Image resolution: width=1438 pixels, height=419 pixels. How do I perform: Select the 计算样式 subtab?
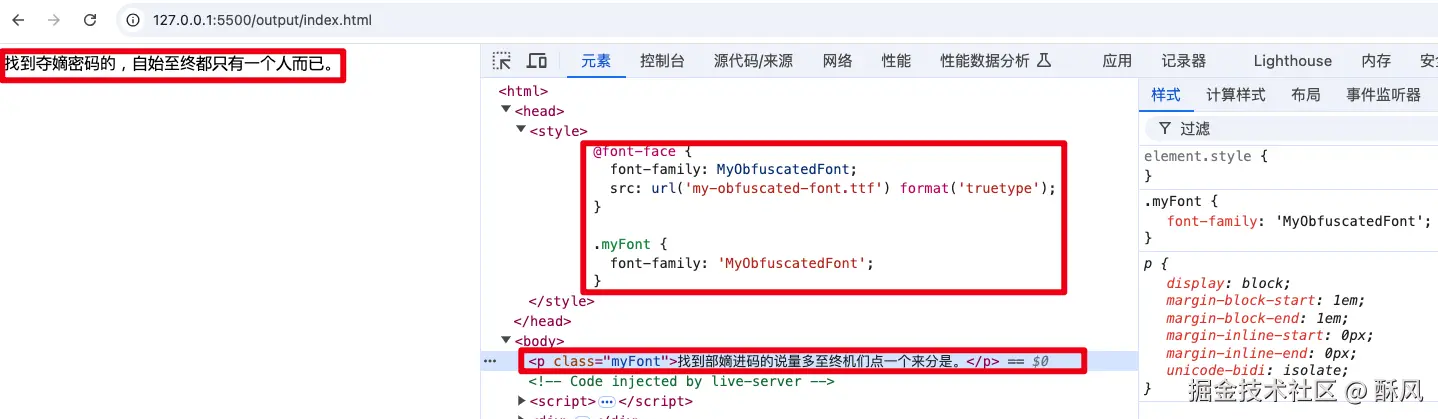tap(1236, 95)
